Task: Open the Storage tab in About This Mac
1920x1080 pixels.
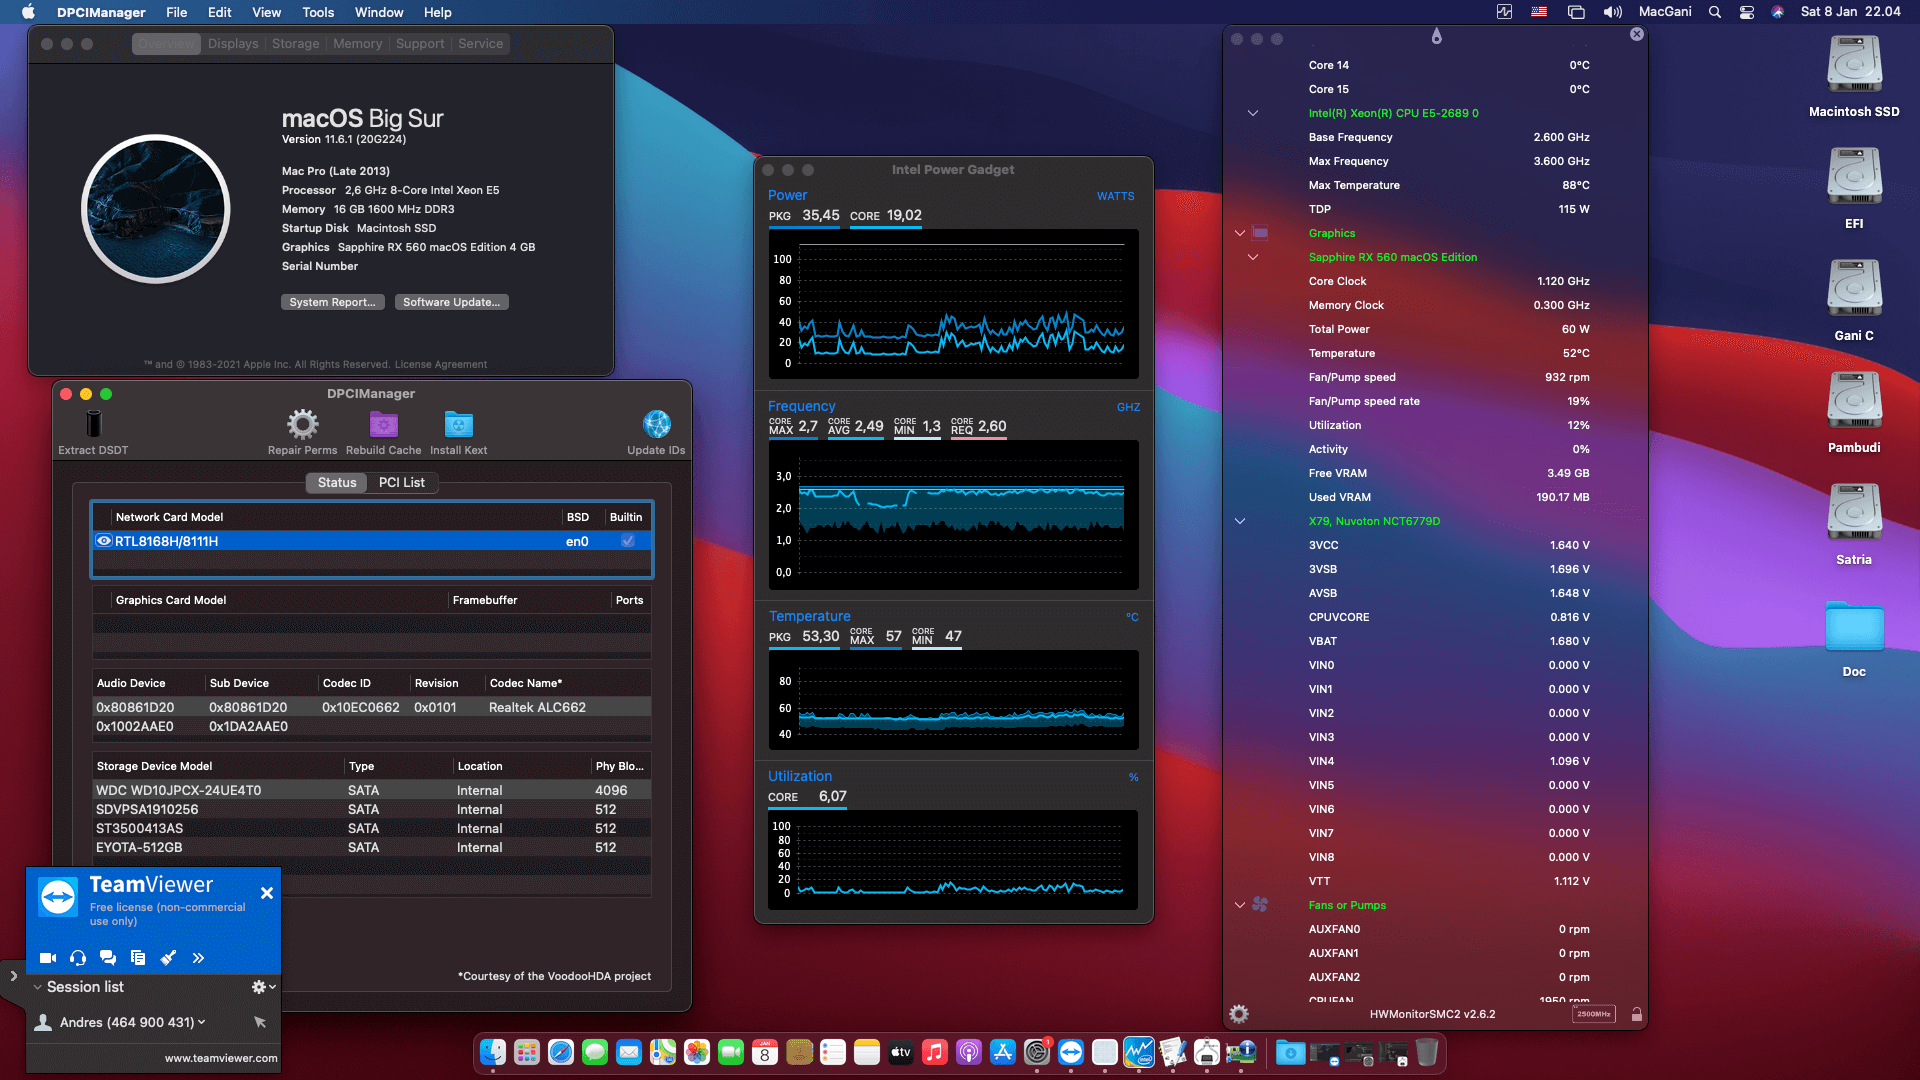Action: (x=296, y=44)
